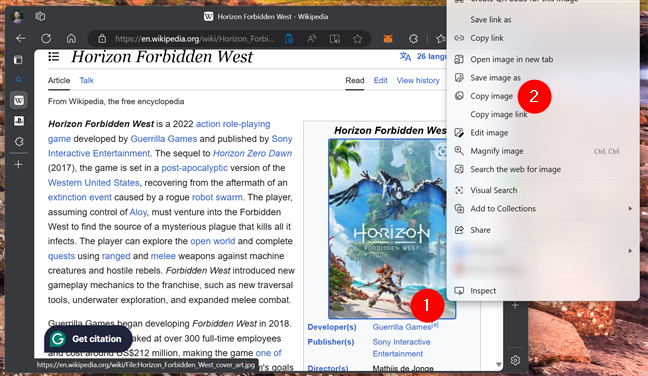Open the extinction event link
Screen dimensions: 648x376
coord(79,197)
